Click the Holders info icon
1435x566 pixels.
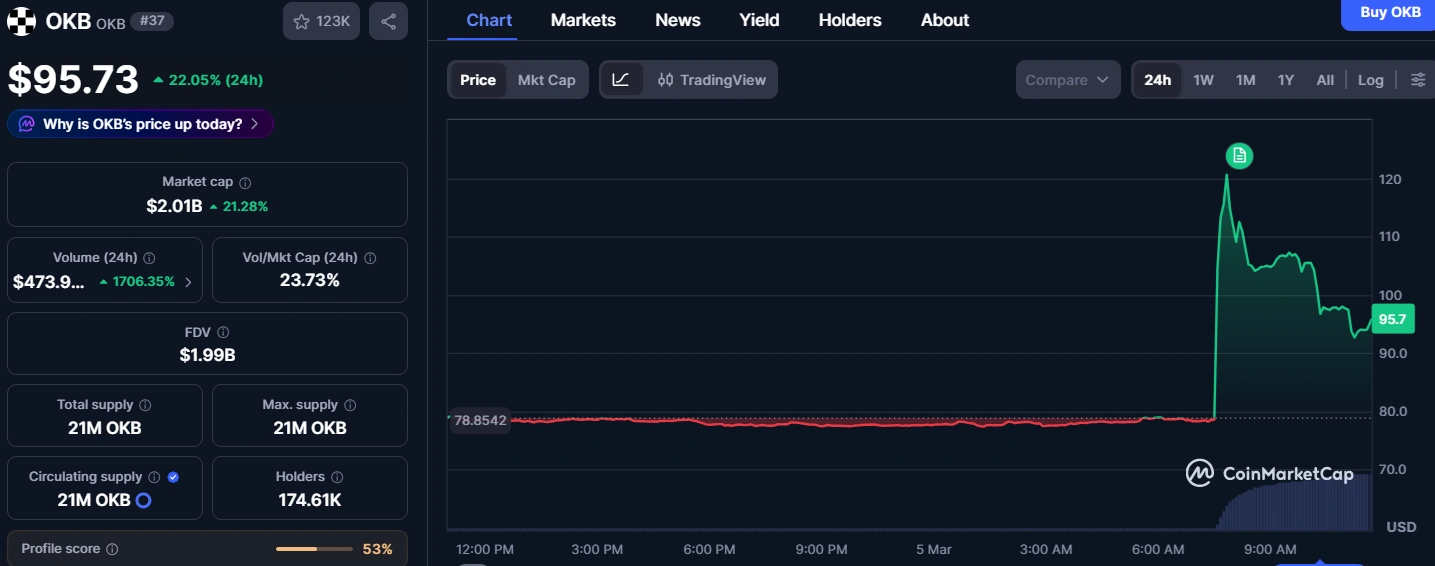coord(337,477)
